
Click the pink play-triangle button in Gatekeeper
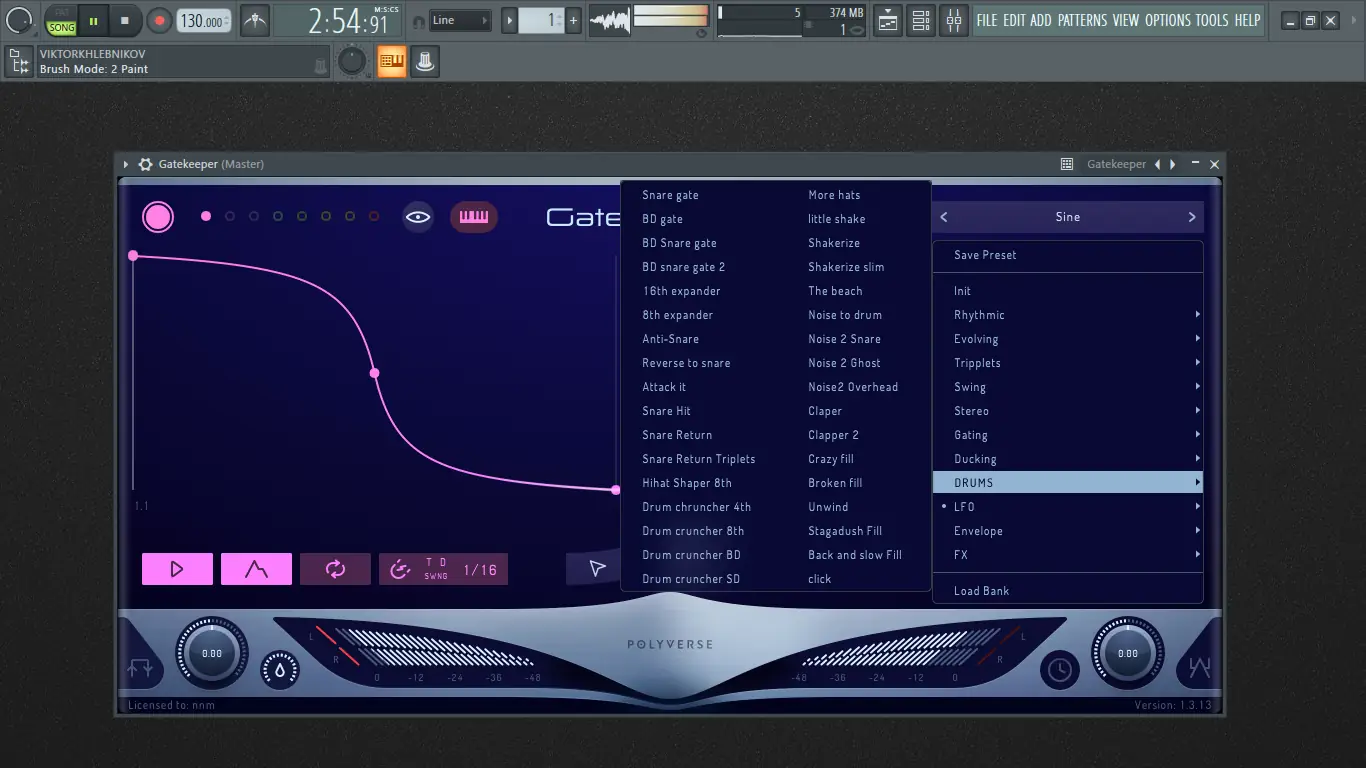coord(177,569)
